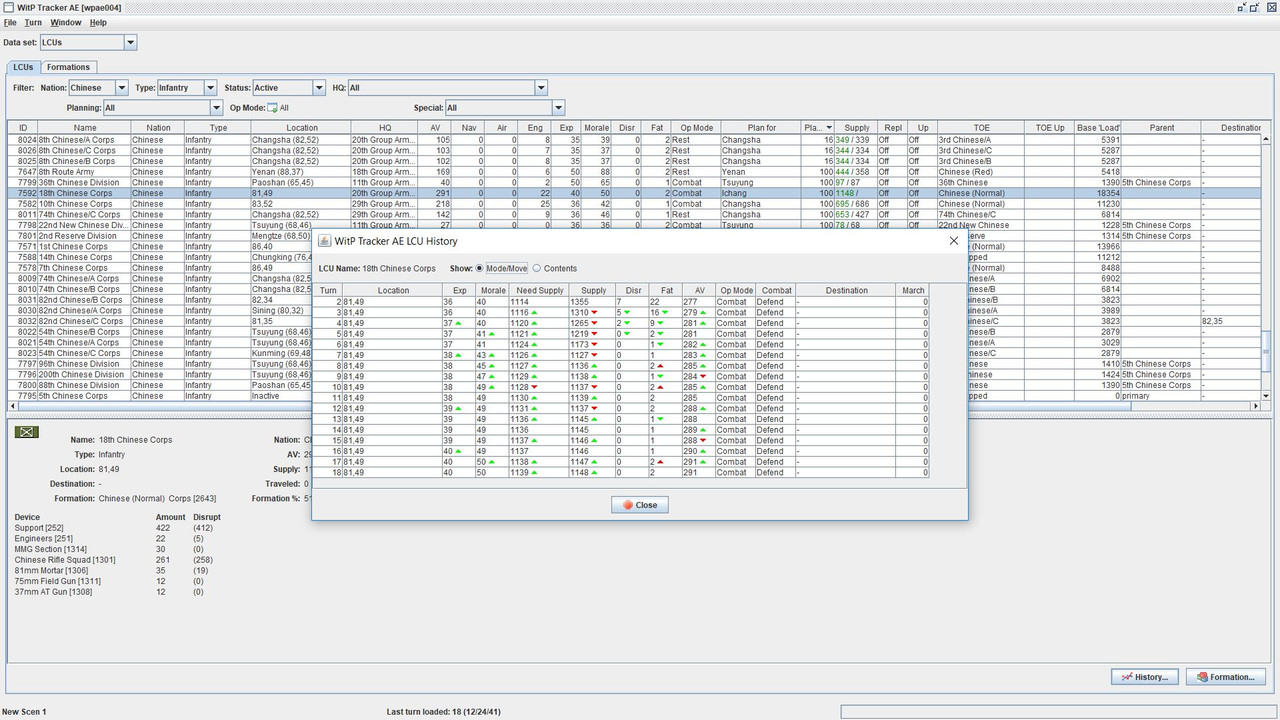The width and height of the screenshot is (1280, 720).
Task: Open the Special filter dropdown
Action: pyautogui.click(x=558, y=108)
